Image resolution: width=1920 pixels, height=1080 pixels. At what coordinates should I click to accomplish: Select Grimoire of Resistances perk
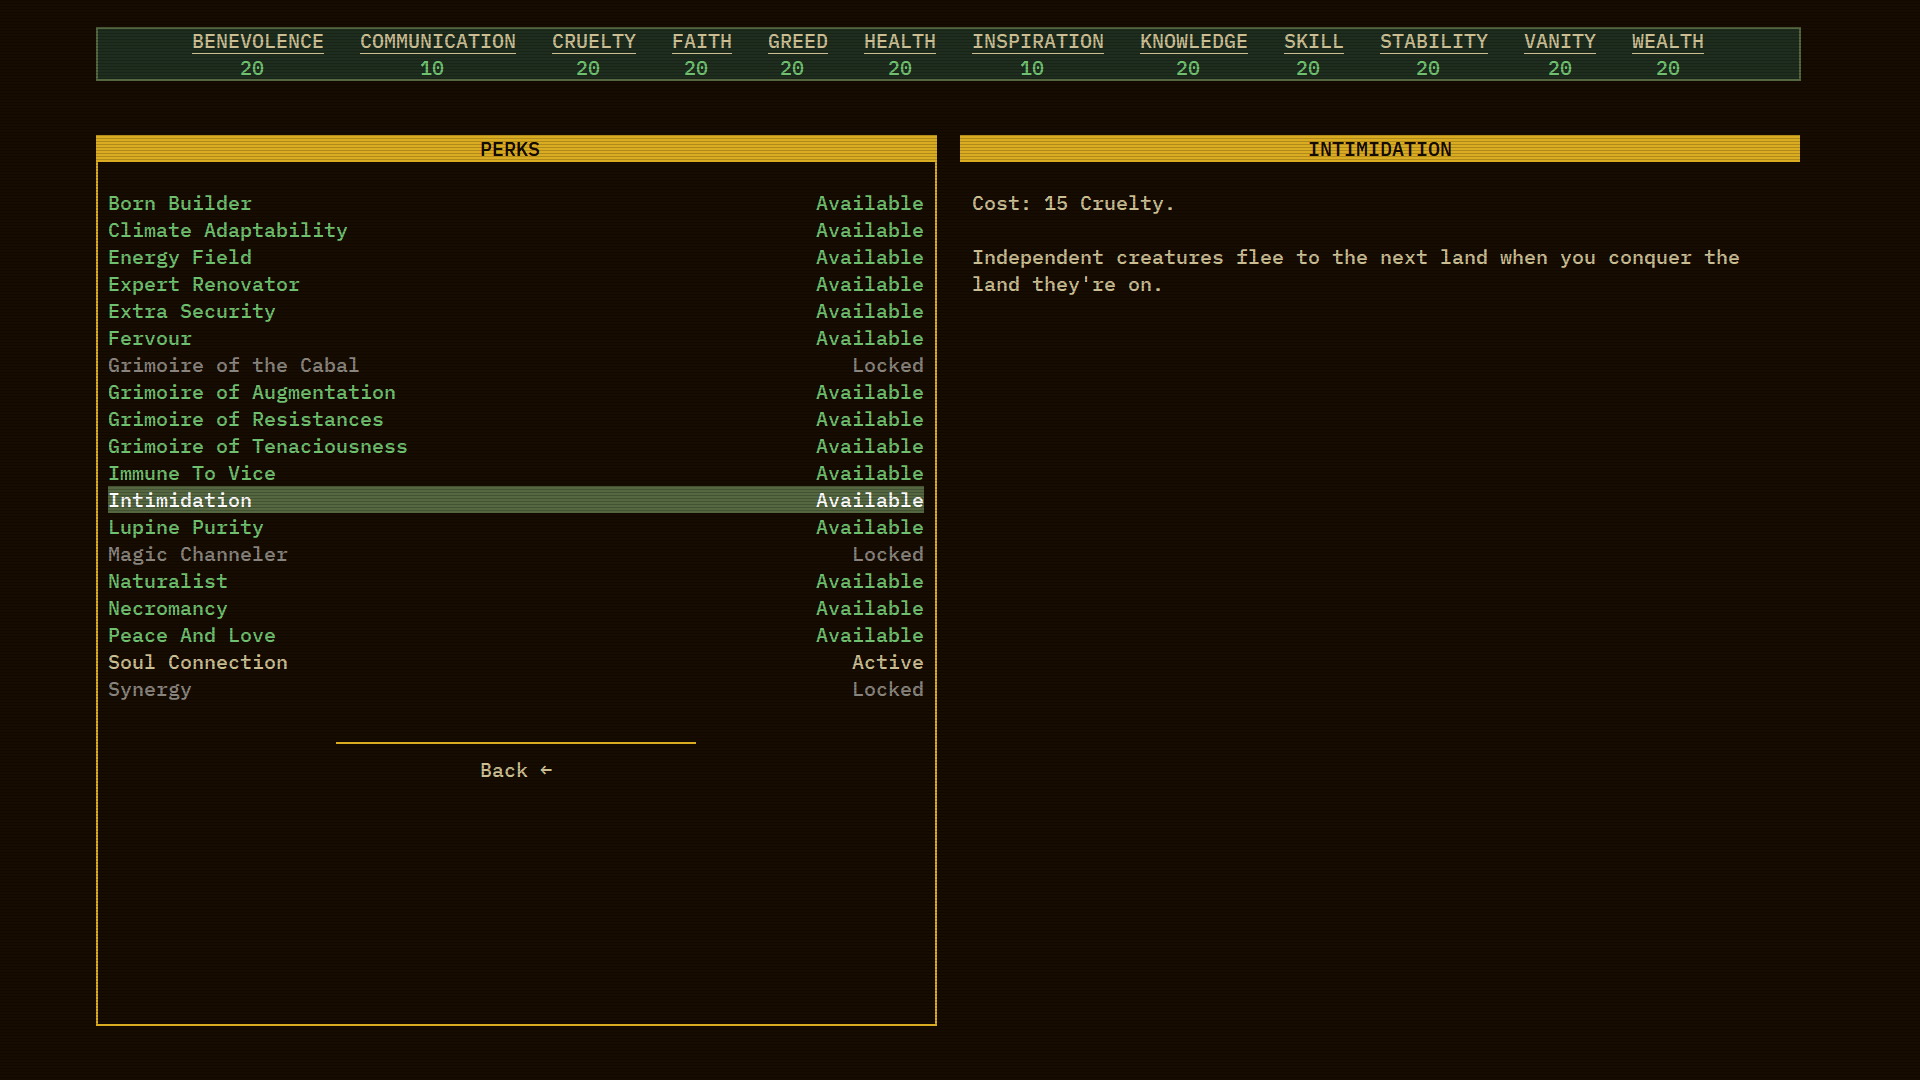[246, 419]
